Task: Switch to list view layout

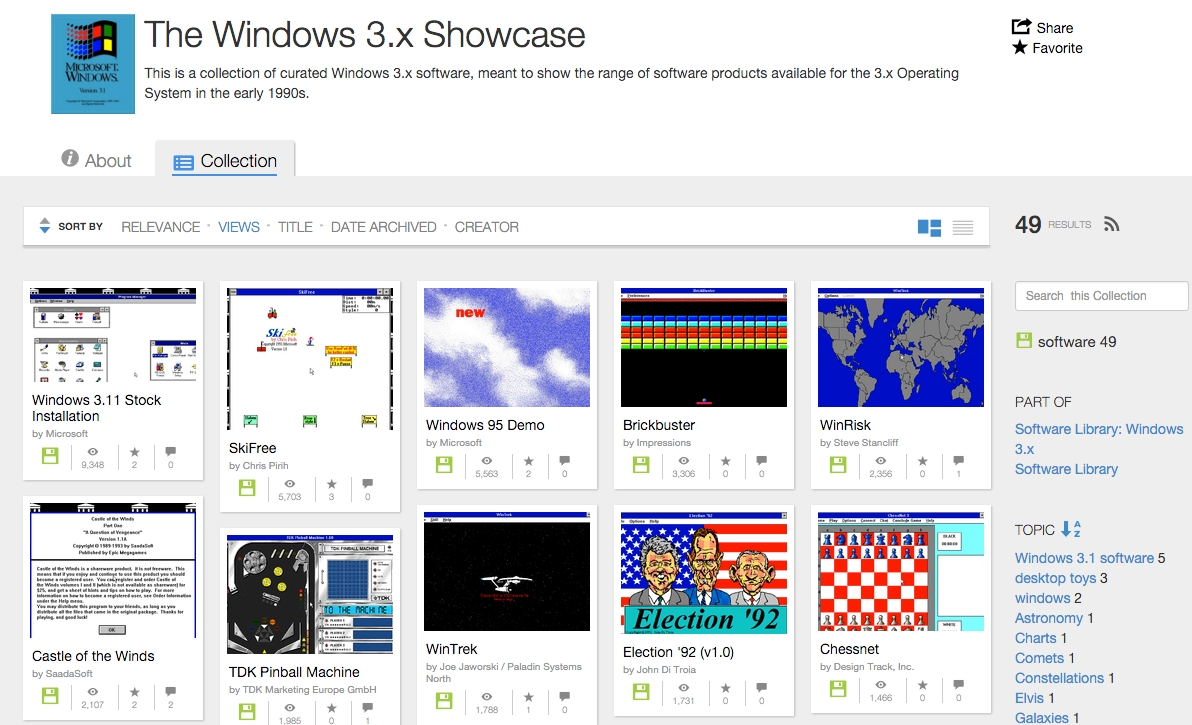Action: pos(963,227)
